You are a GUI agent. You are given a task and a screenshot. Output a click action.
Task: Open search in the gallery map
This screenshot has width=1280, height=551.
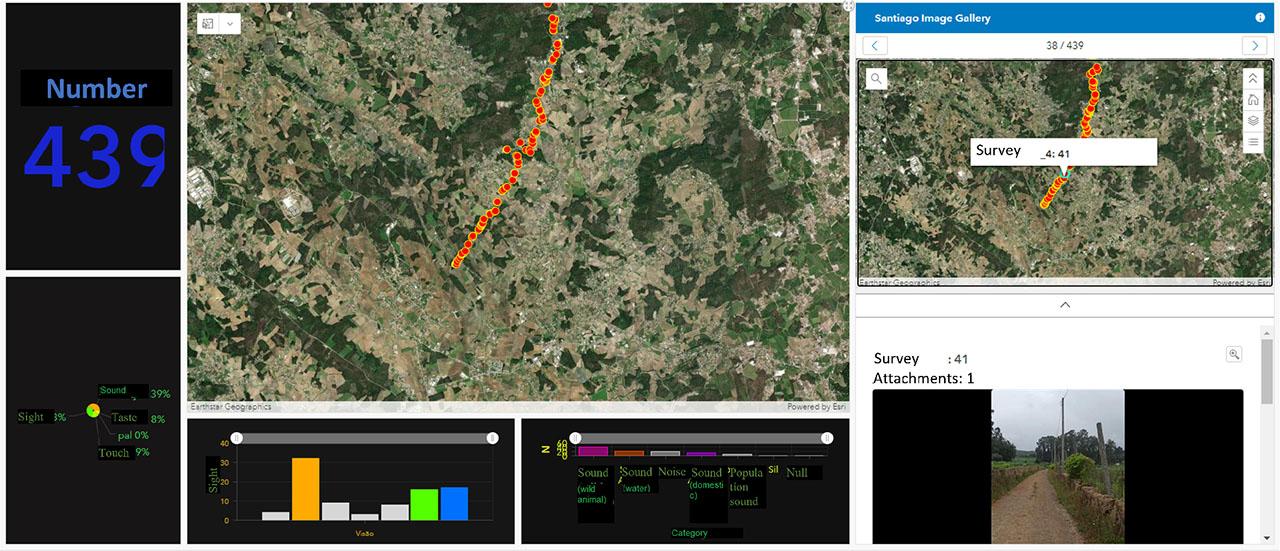[x=876, y=78]
